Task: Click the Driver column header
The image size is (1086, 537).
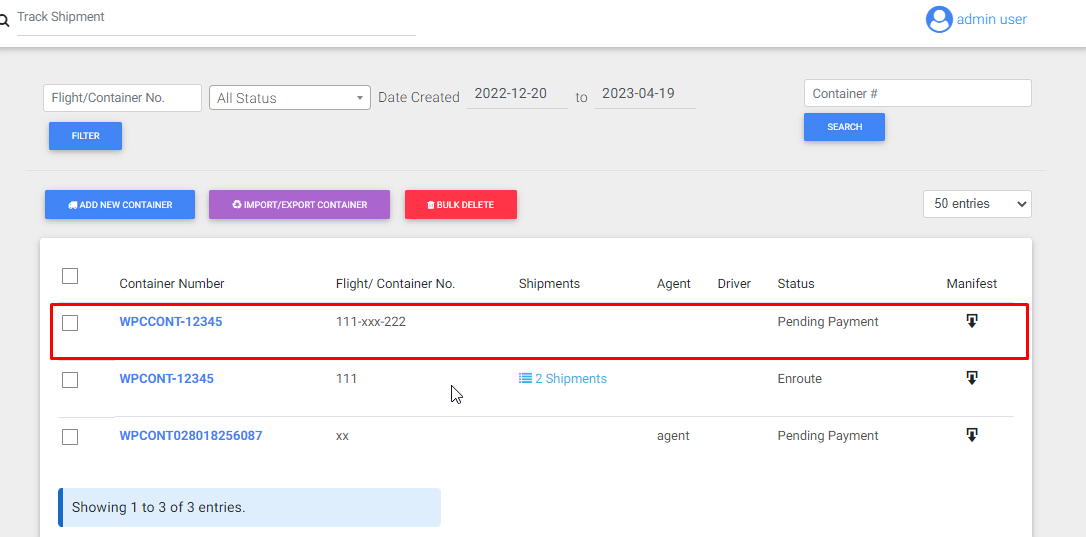Action: pyautogui.click(x=734, y=283)
